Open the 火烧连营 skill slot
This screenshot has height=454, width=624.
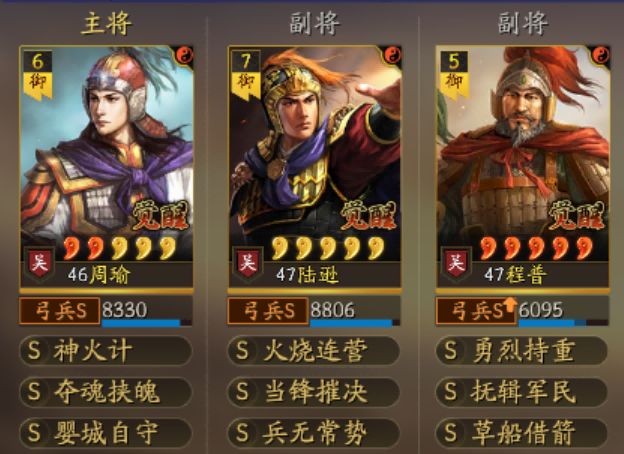(314, 351)
